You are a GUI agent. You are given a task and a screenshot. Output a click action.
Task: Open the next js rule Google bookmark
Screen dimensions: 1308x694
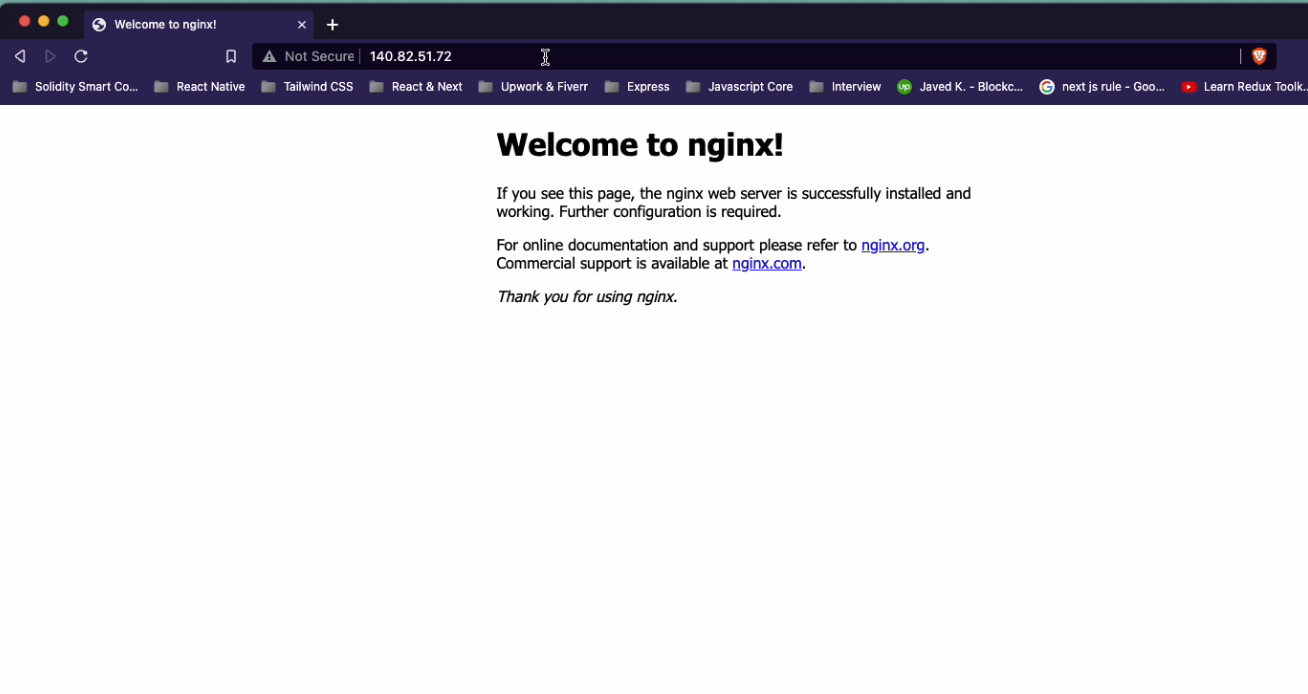point(1102,87)
